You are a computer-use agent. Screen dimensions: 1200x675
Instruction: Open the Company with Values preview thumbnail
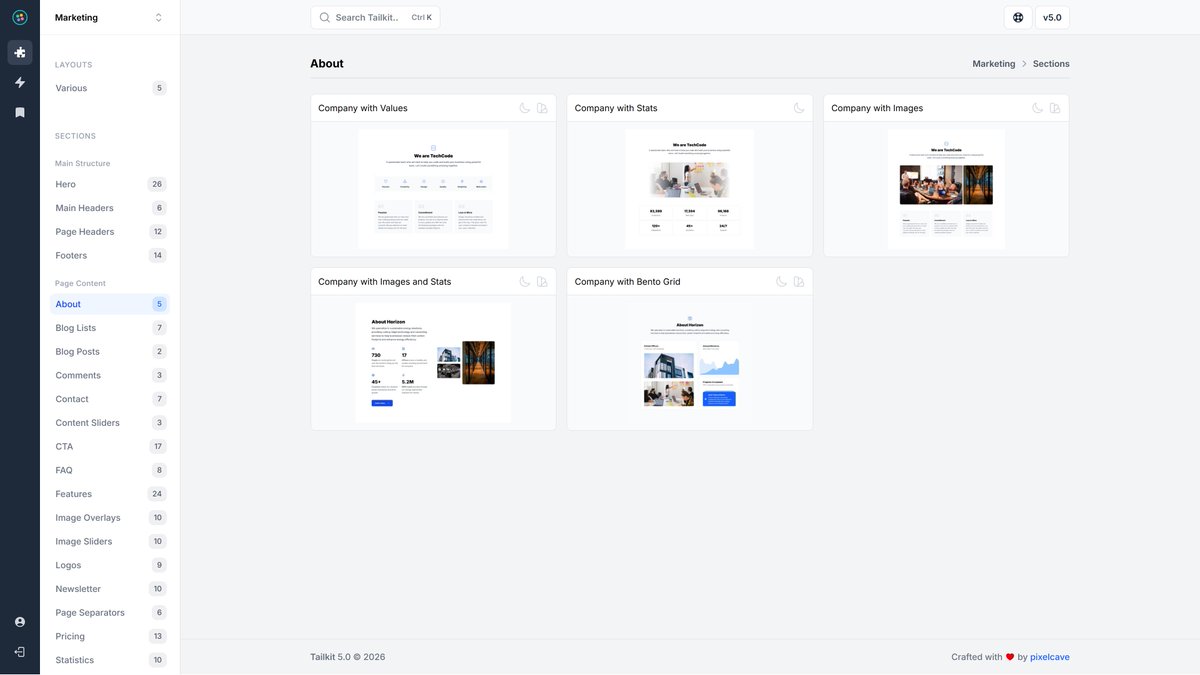pos(433,189)
